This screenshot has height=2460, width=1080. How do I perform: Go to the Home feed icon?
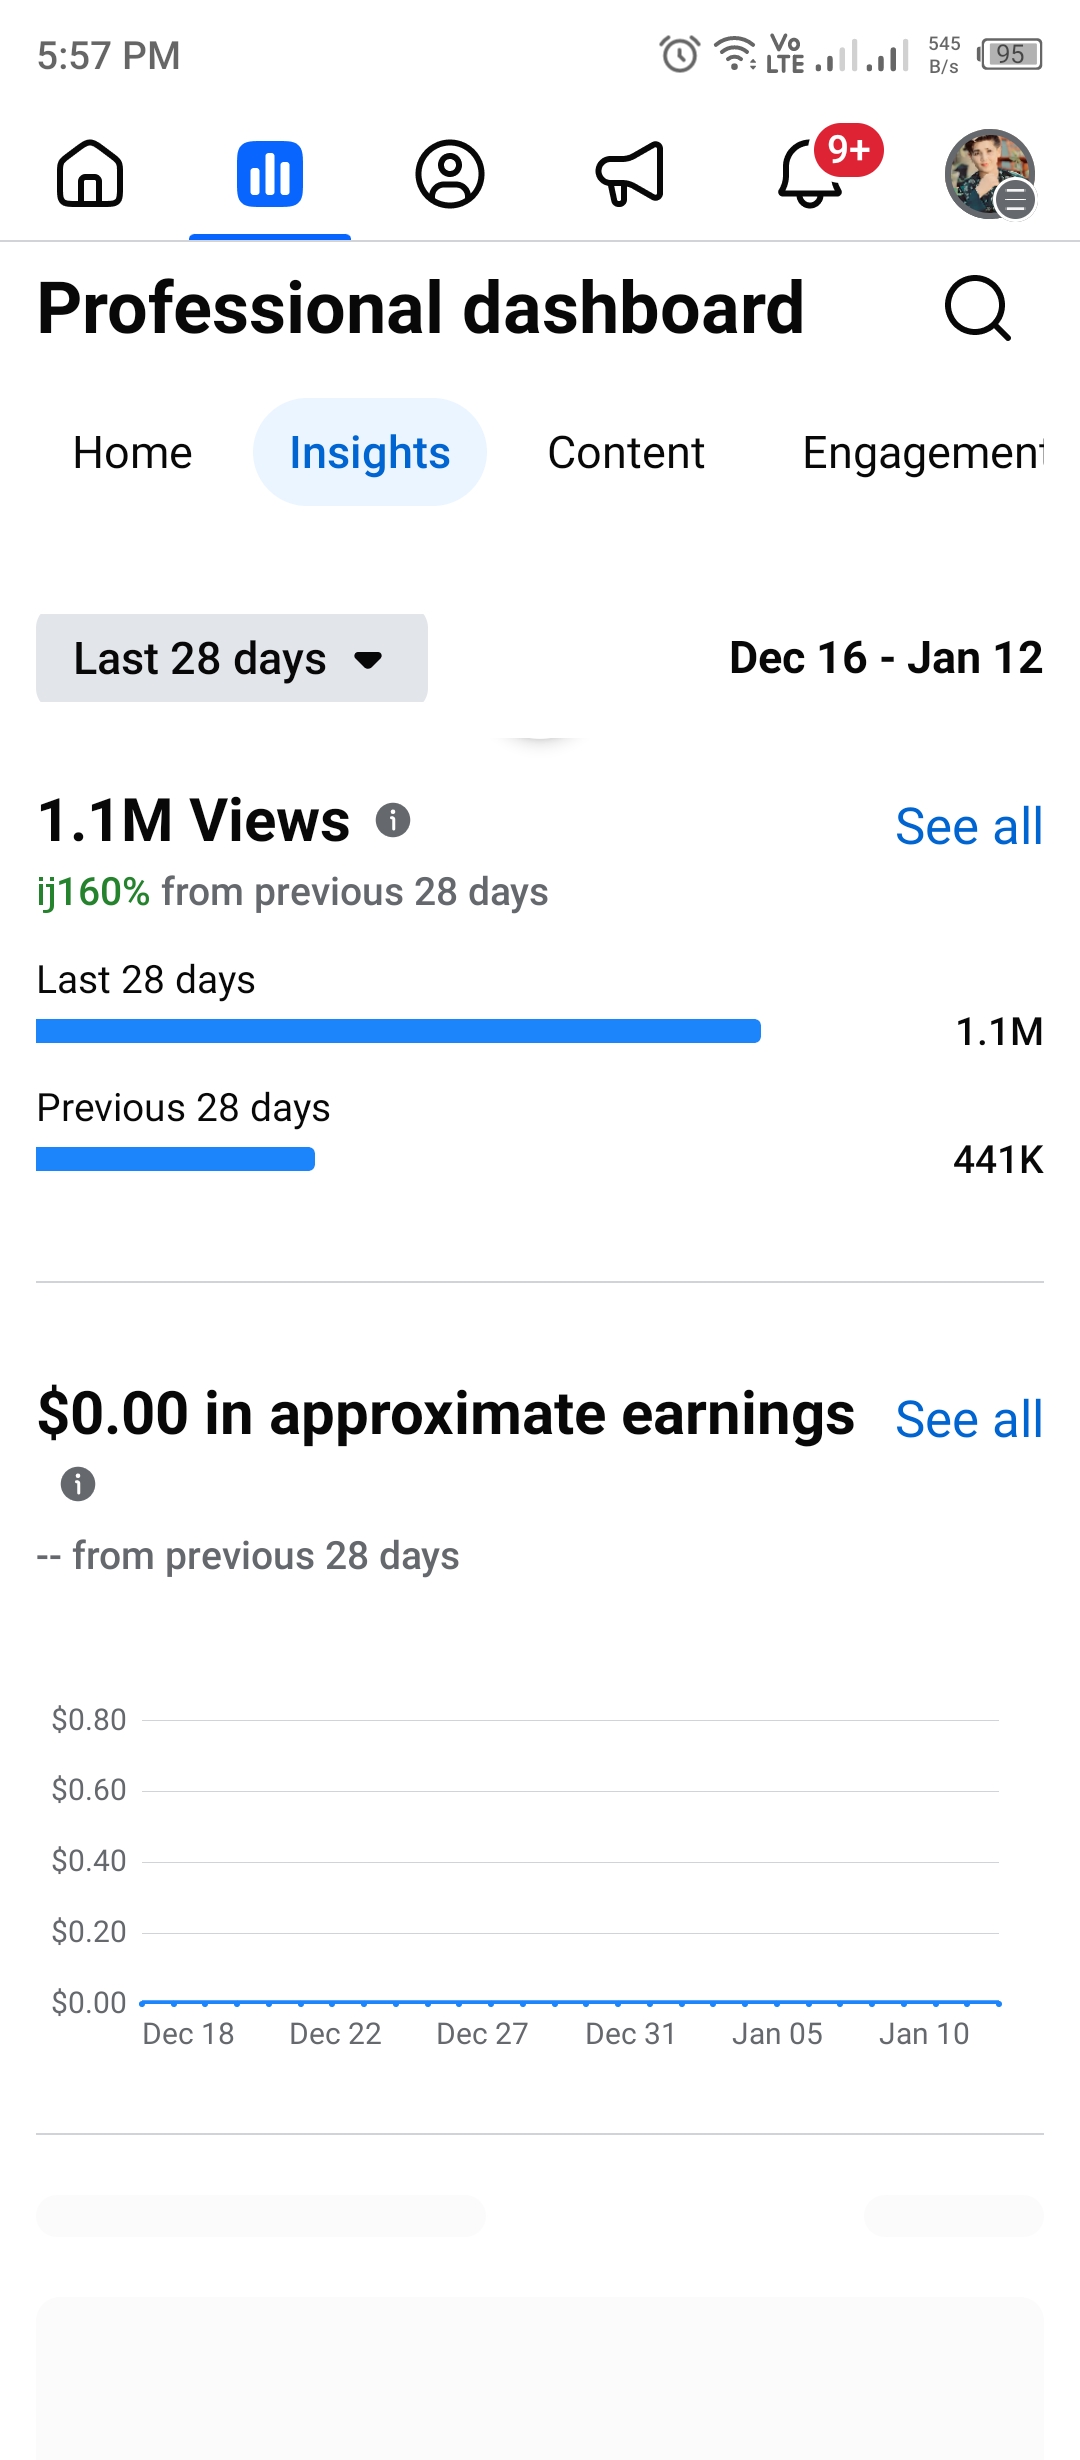coord(90,174)
